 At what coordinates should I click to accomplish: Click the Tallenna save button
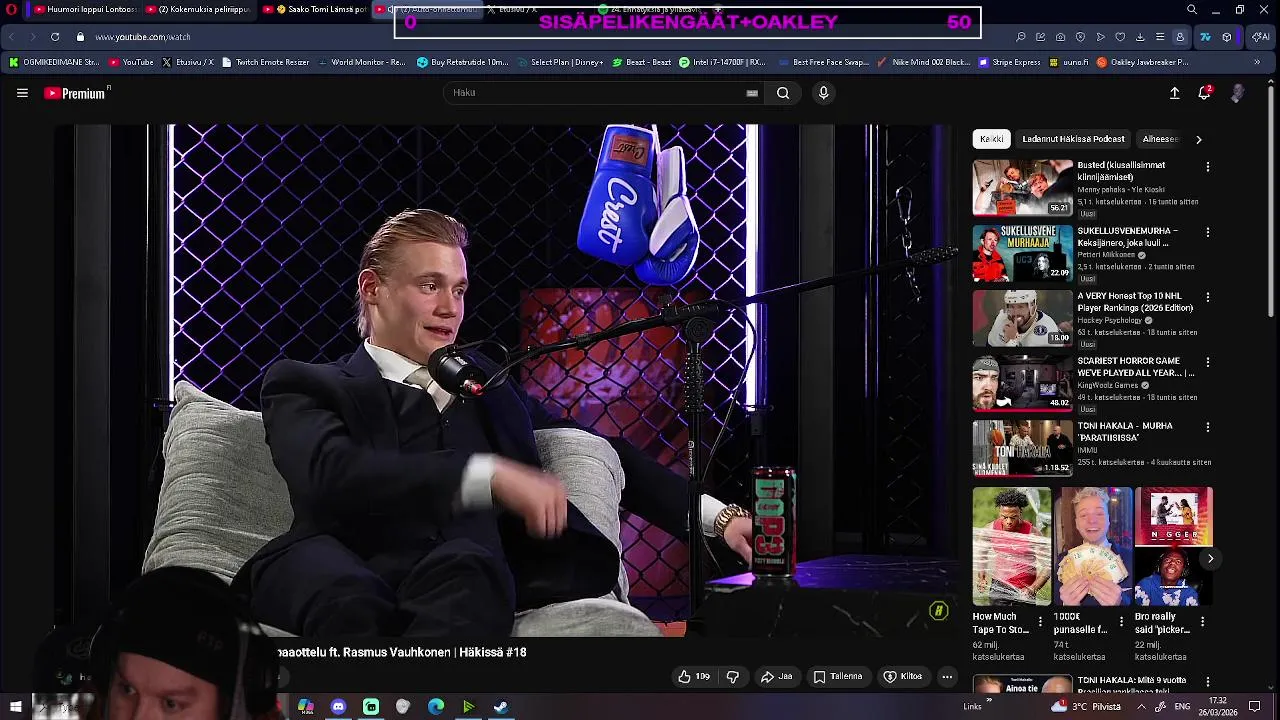(x=837, y=677)
